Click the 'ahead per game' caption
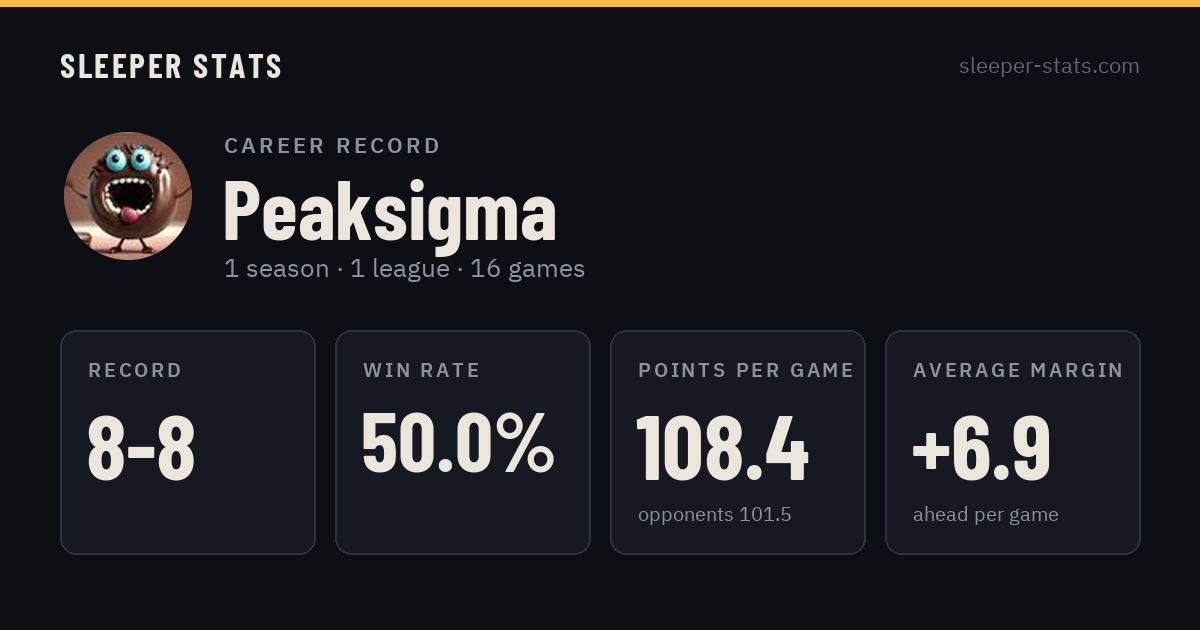Screen dimensions: 1200x630 point(985,515)
